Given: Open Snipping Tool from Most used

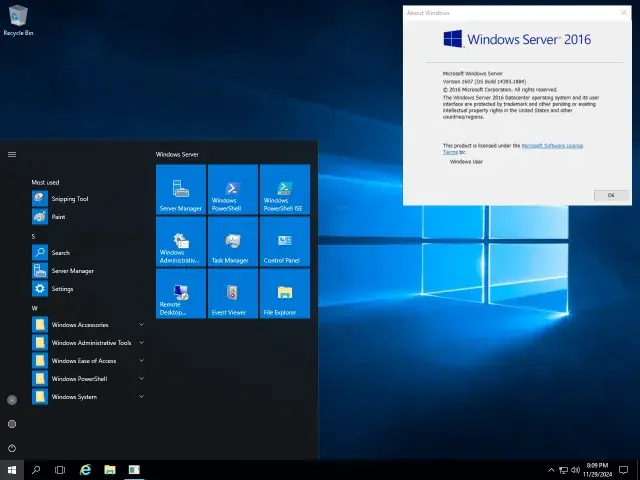Looking at the screenshot, I should tap(88, 199).
